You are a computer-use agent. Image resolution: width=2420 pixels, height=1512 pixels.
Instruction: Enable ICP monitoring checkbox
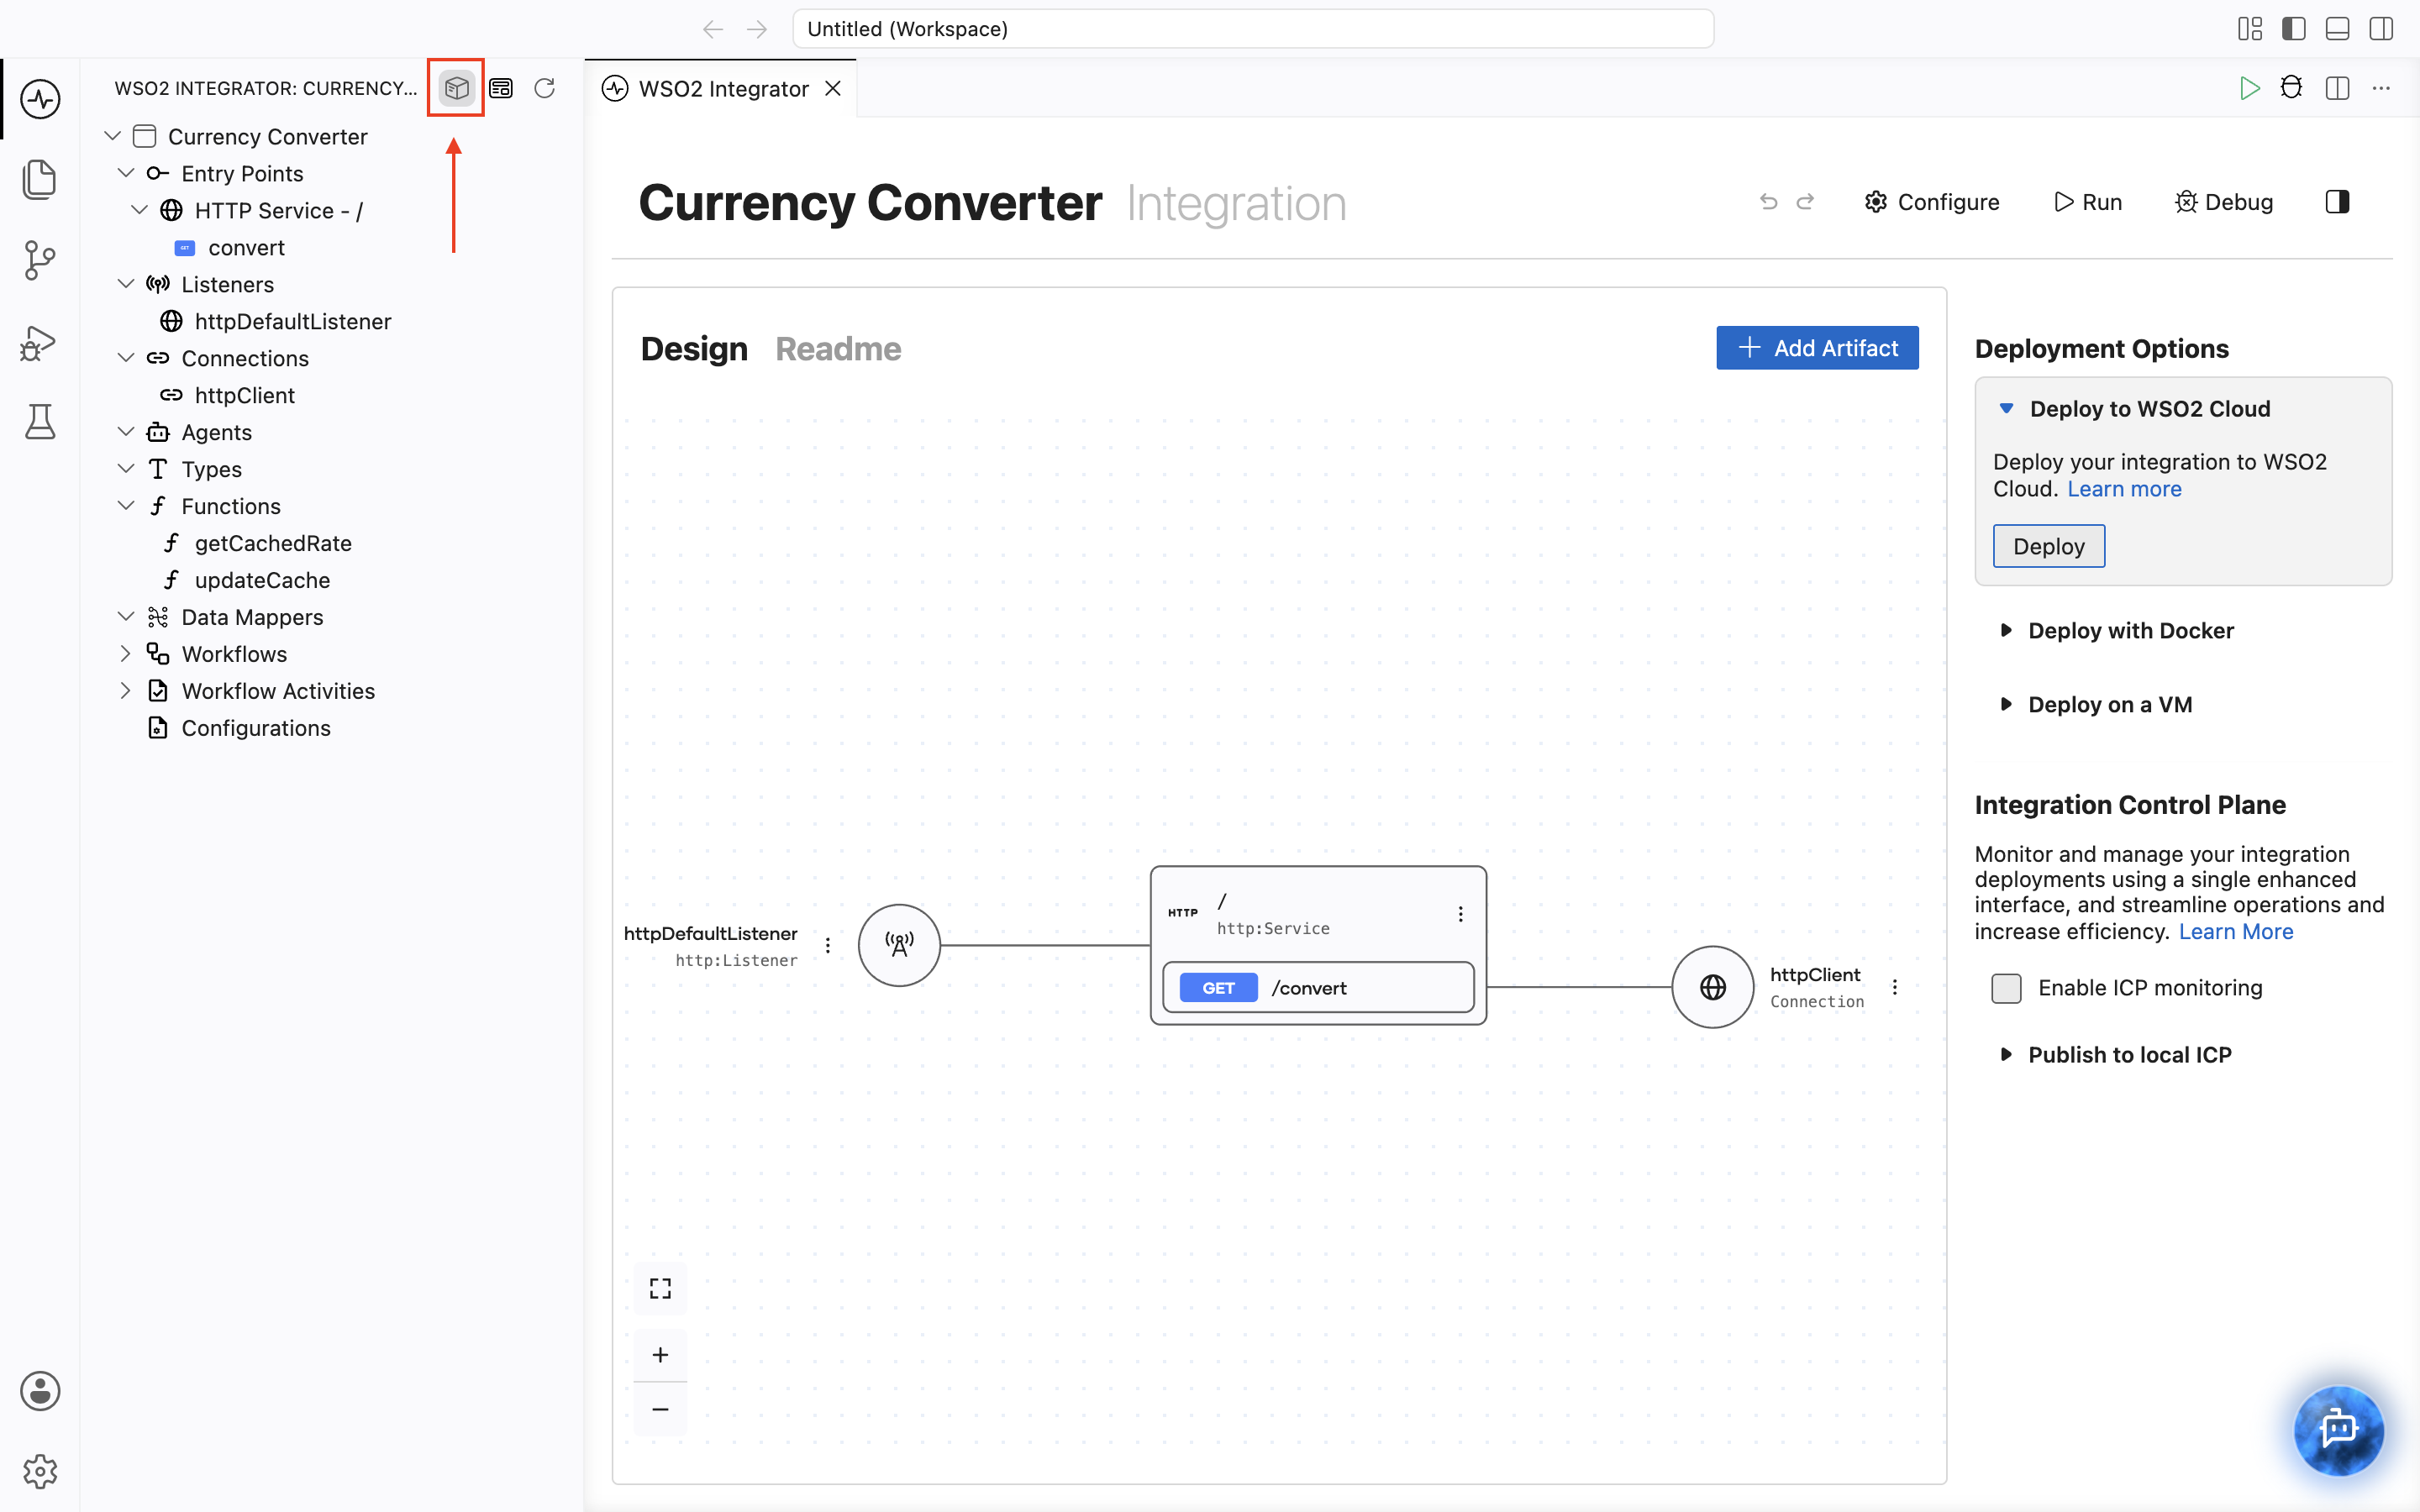pyautogui.click(x=2006, y=988)
